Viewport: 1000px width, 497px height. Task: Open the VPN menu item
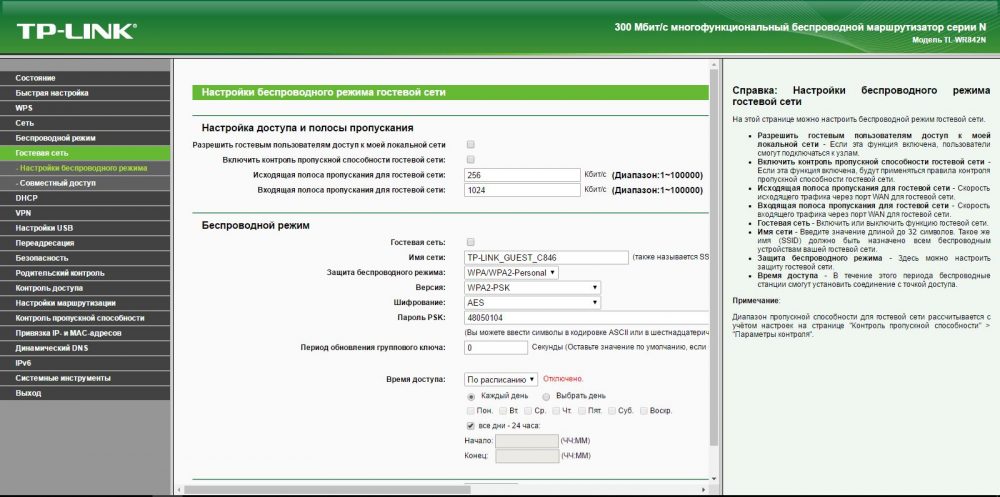point(85,213)
